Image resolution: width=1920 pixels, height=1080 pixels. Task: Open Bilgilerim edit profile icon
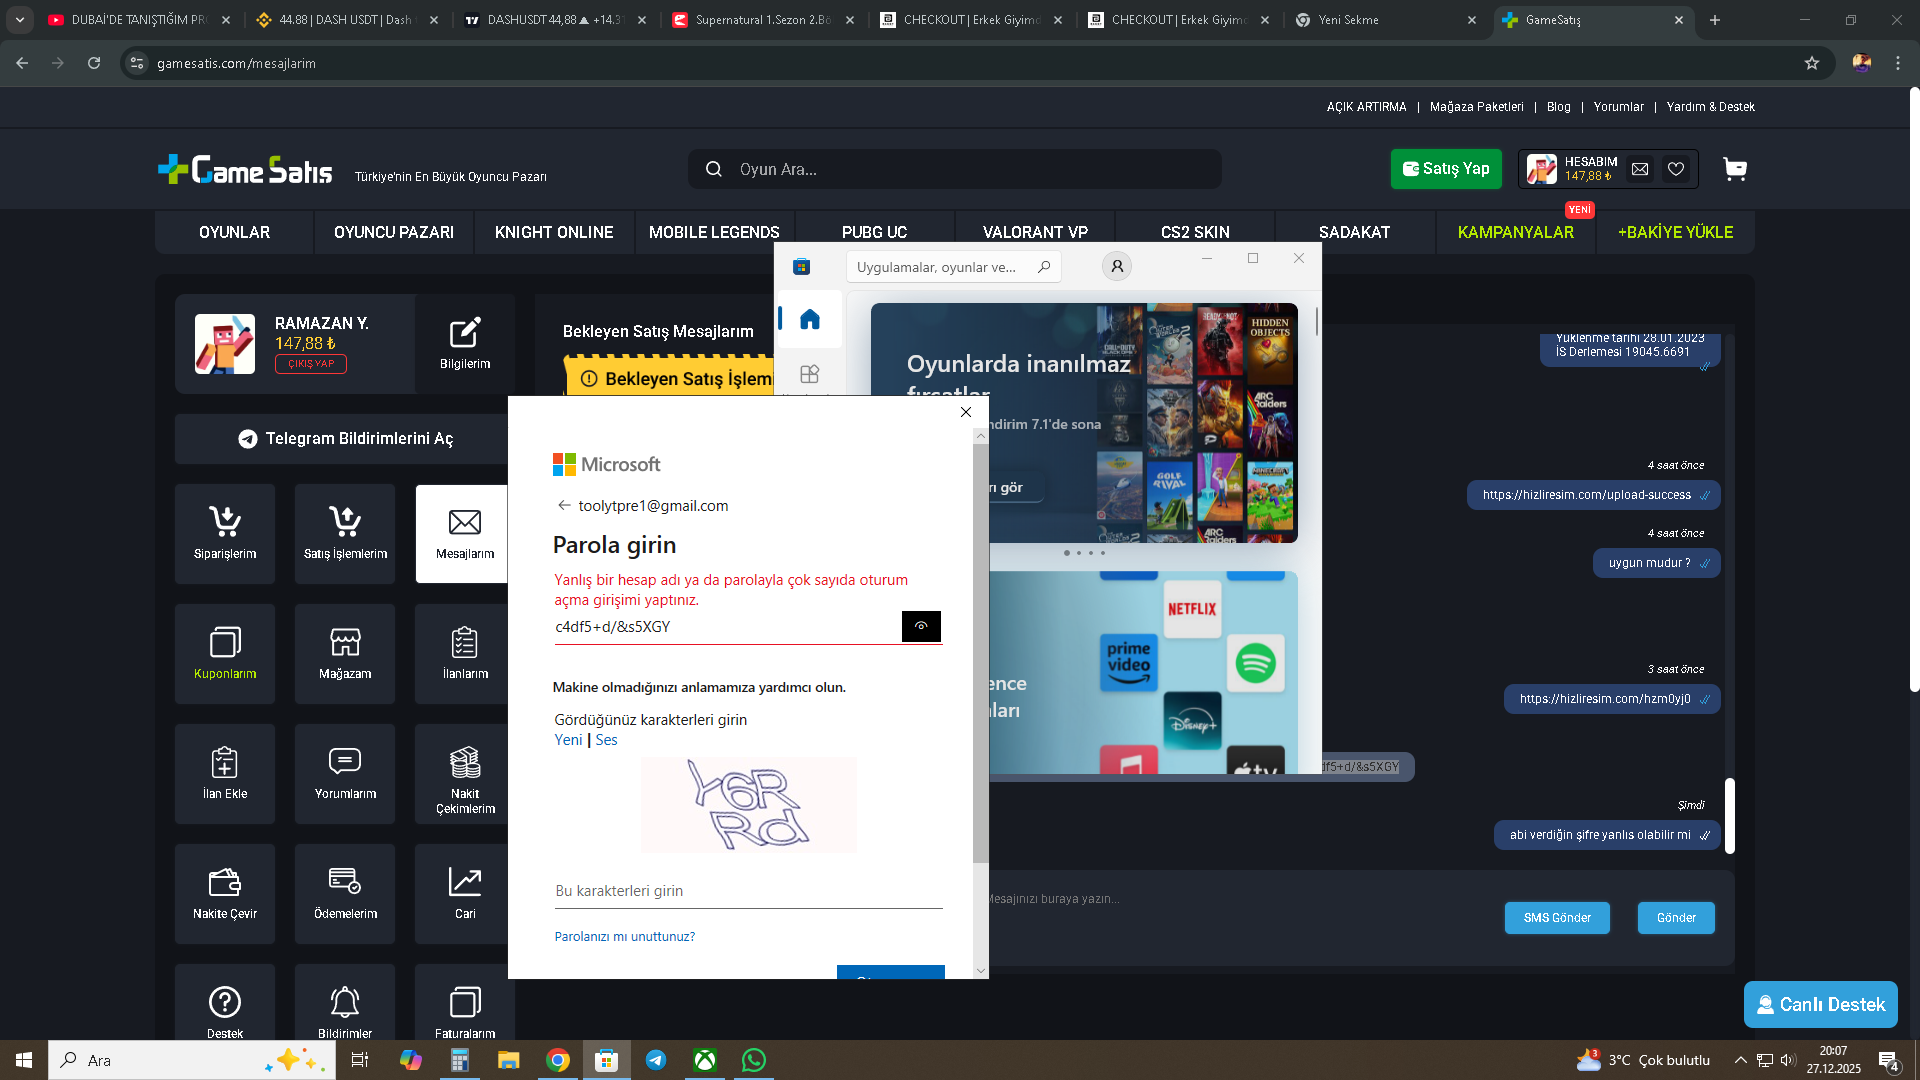click(465, 343)
